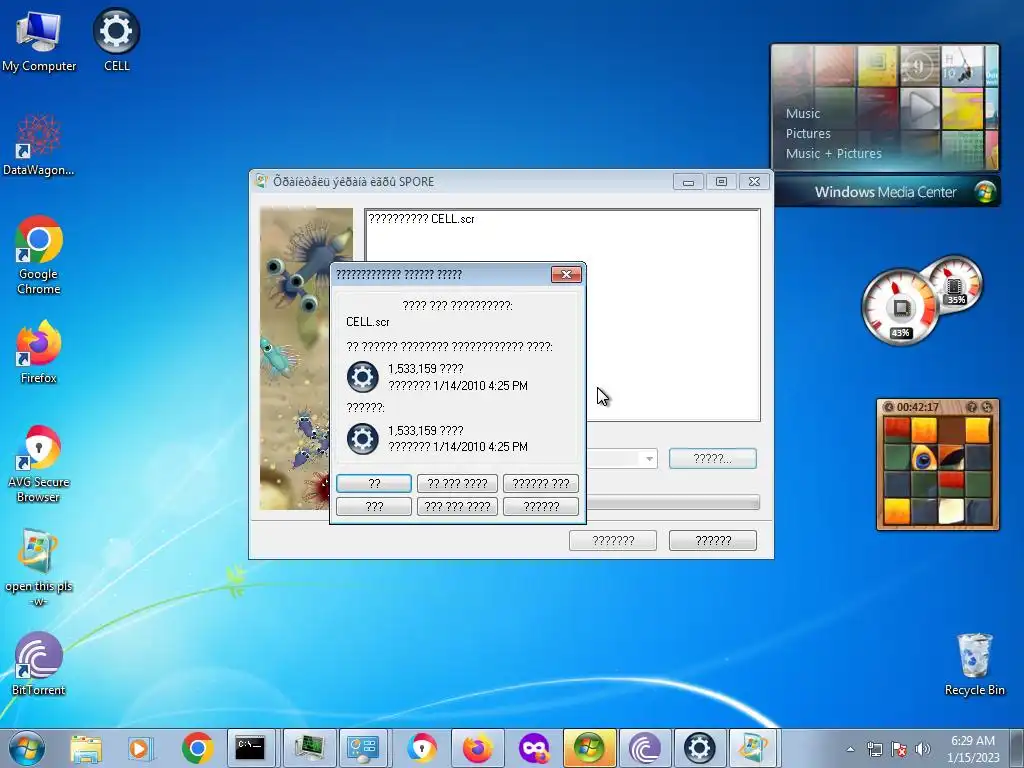1024x768 pixels.
Task: Expand the destination path dropdown arrow
Action: pyautogui.click(x=649, y=458)
